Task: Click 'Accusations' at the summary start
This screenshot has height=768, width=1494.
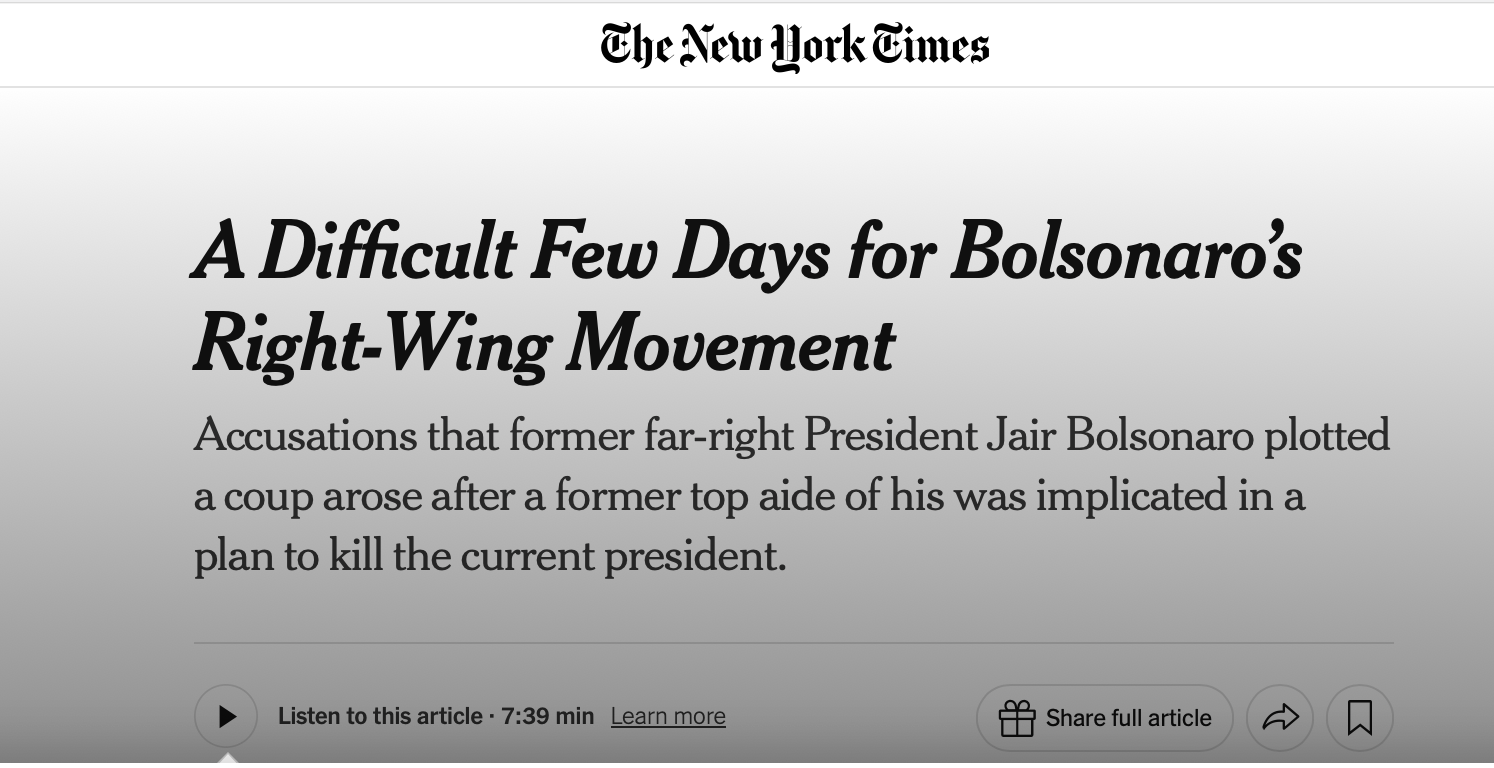Action: coord(305,436)
